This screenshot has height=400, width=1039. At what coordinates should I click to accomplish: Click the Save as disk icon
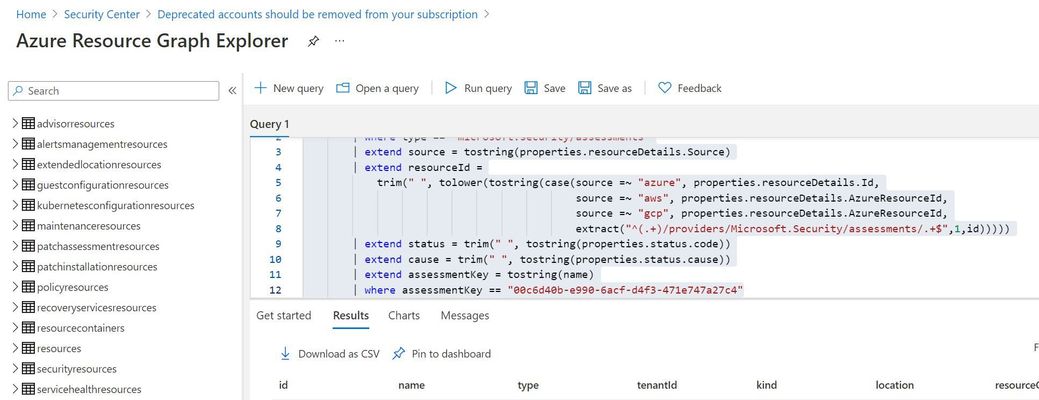click(584, 88)
